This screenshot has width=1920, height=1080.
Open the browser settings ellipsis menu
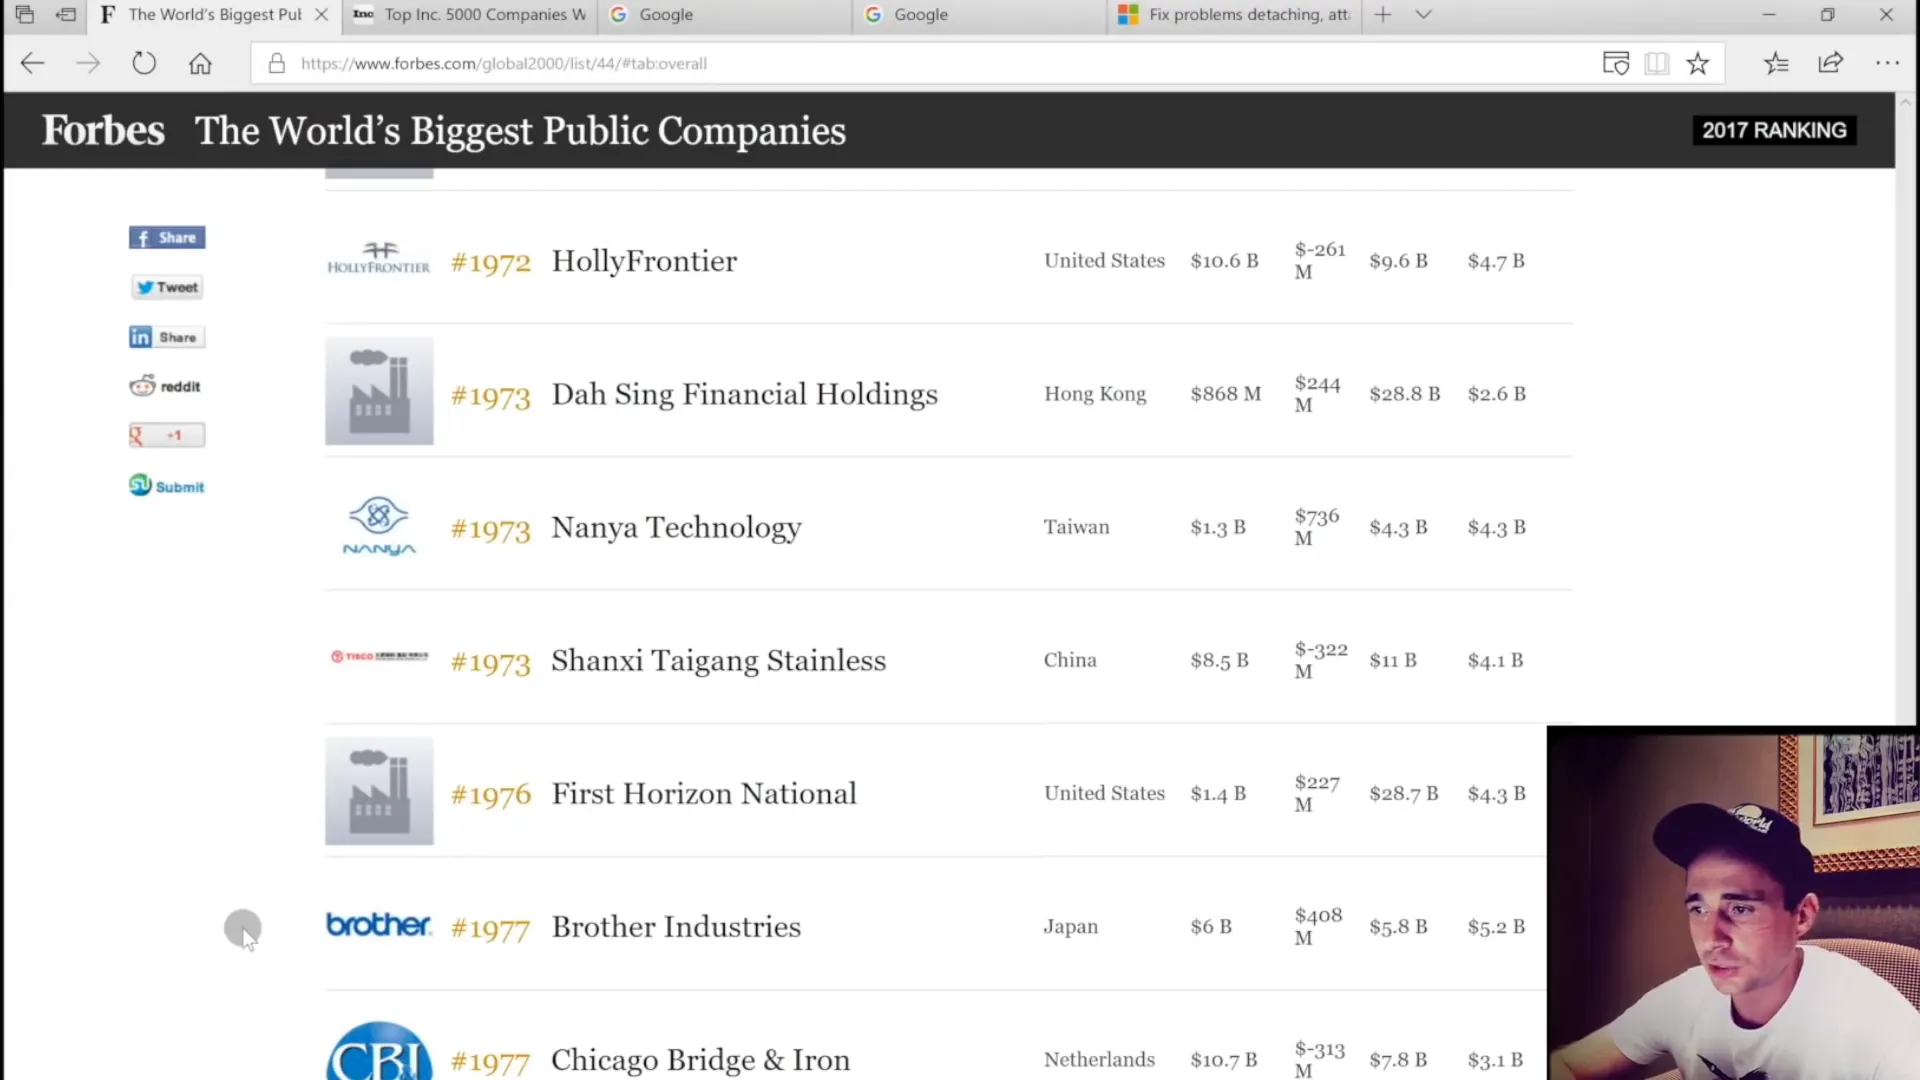tap(1887, 64)
